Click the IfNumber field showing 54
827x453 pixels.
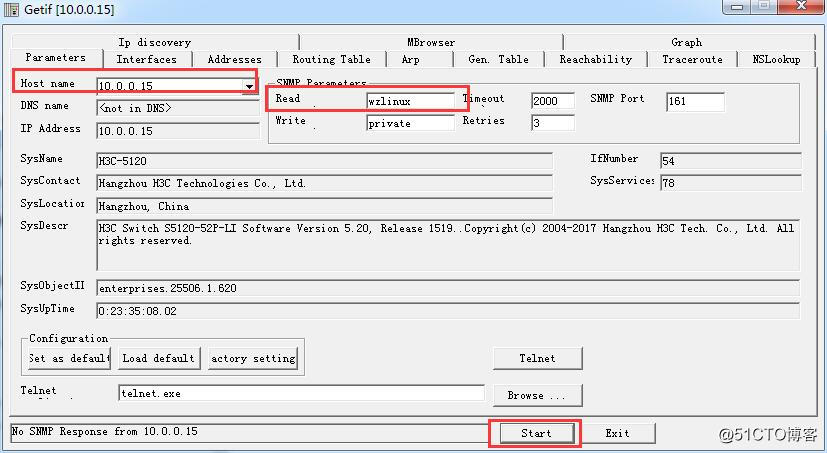click(730, 161)
